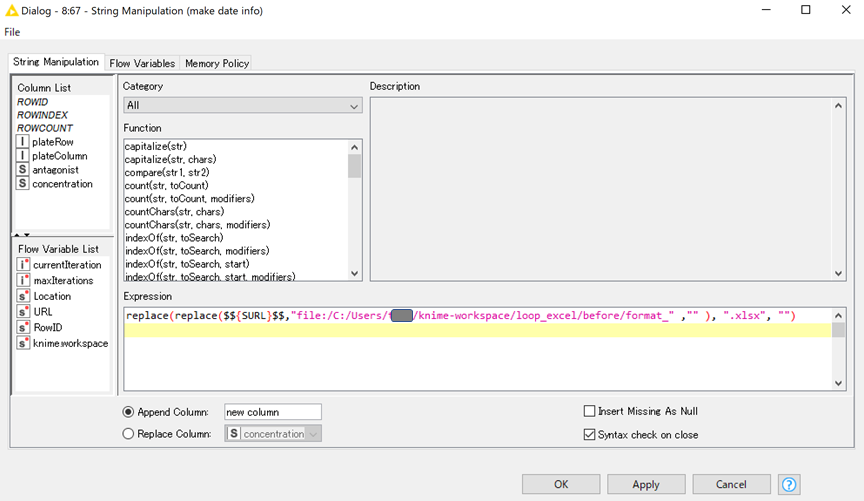The height and width of the screenshot is (501, 864).
Task: Click the icon beside maxIterations flow variable
Action: click(x=23, y=280)
